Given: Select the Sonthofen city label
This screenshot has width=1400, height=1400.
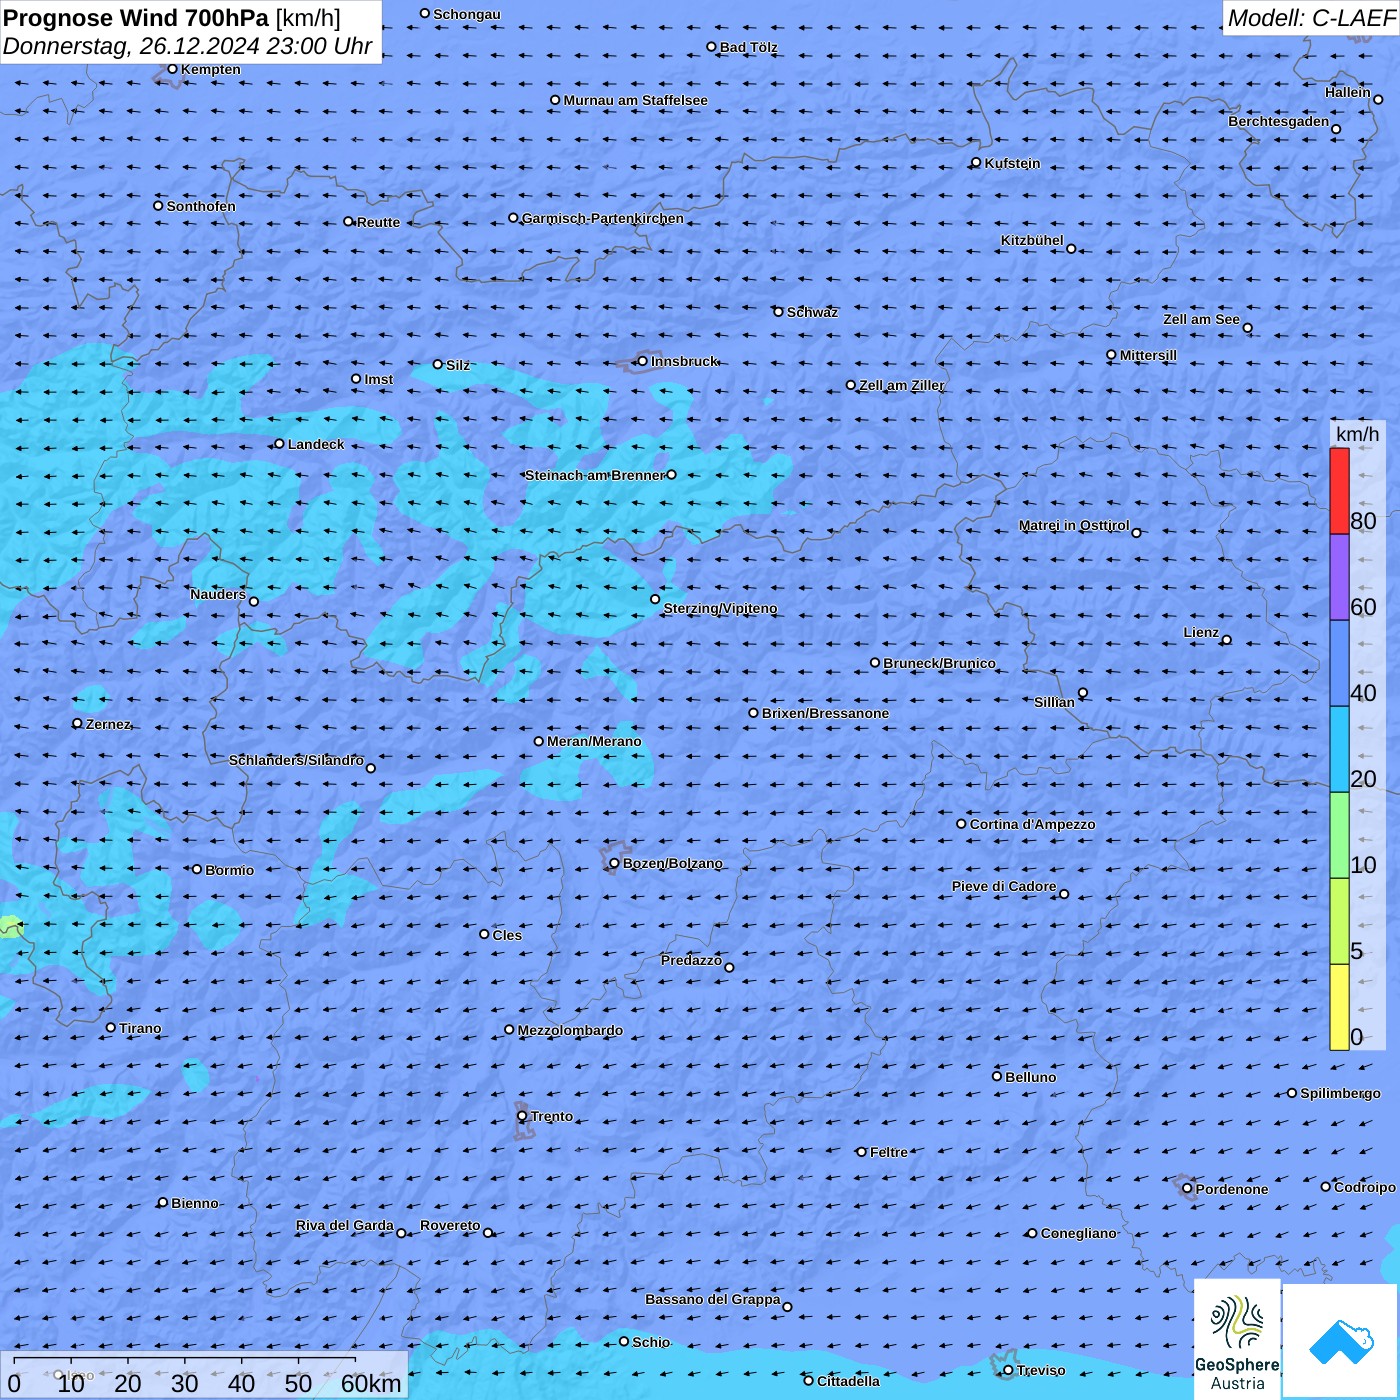Looking at the screenshot, I should coord(201,206).
